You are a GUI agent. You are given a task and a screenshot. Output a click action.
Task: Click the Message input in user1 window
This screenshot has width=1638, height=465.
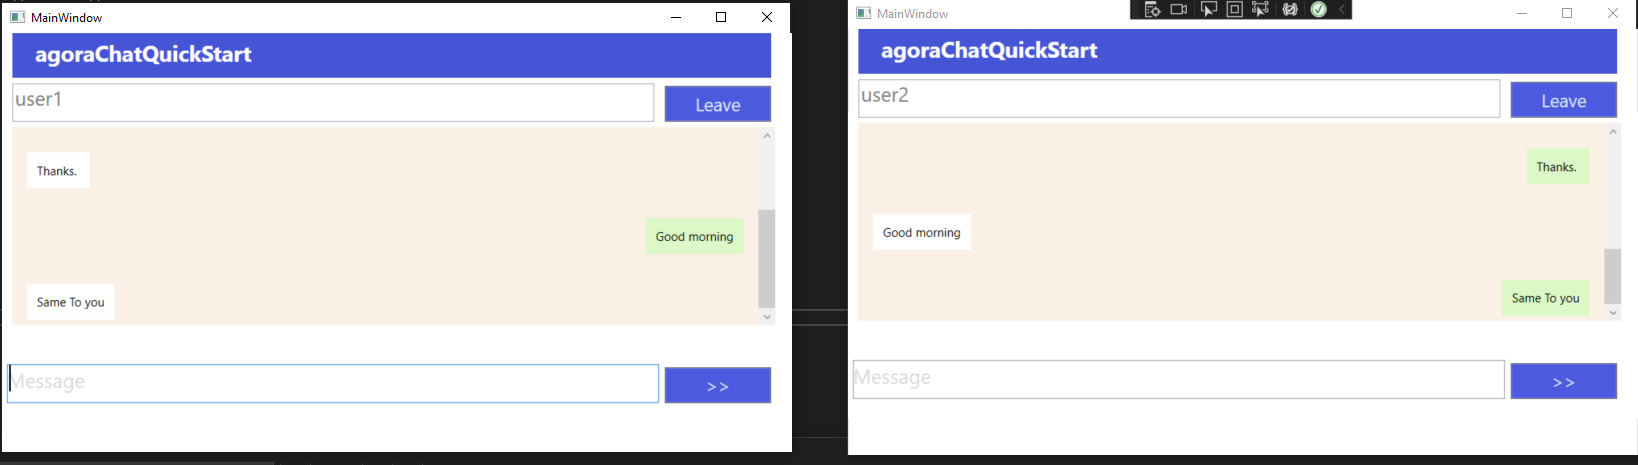click(333, 384)
